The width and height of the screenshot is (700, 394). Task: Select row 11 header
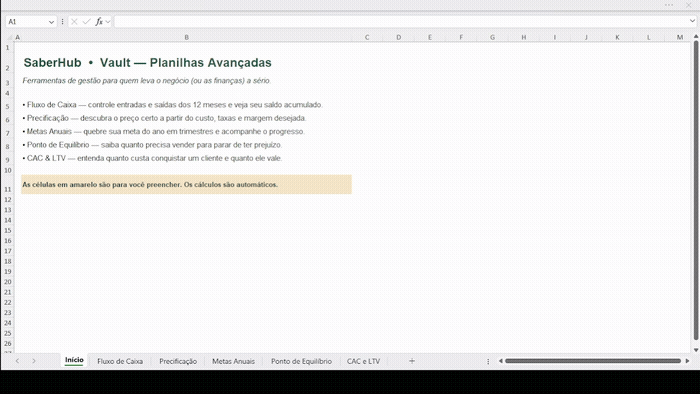pos(8,185)
